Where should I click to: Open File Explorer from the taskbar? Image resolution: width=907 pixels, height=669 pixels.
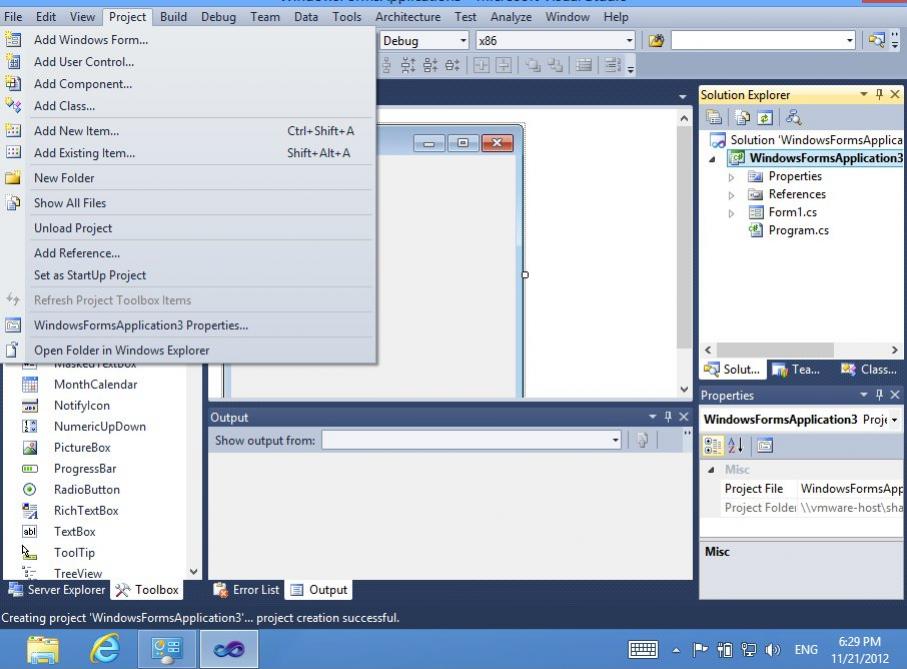[x=43, y=649]
